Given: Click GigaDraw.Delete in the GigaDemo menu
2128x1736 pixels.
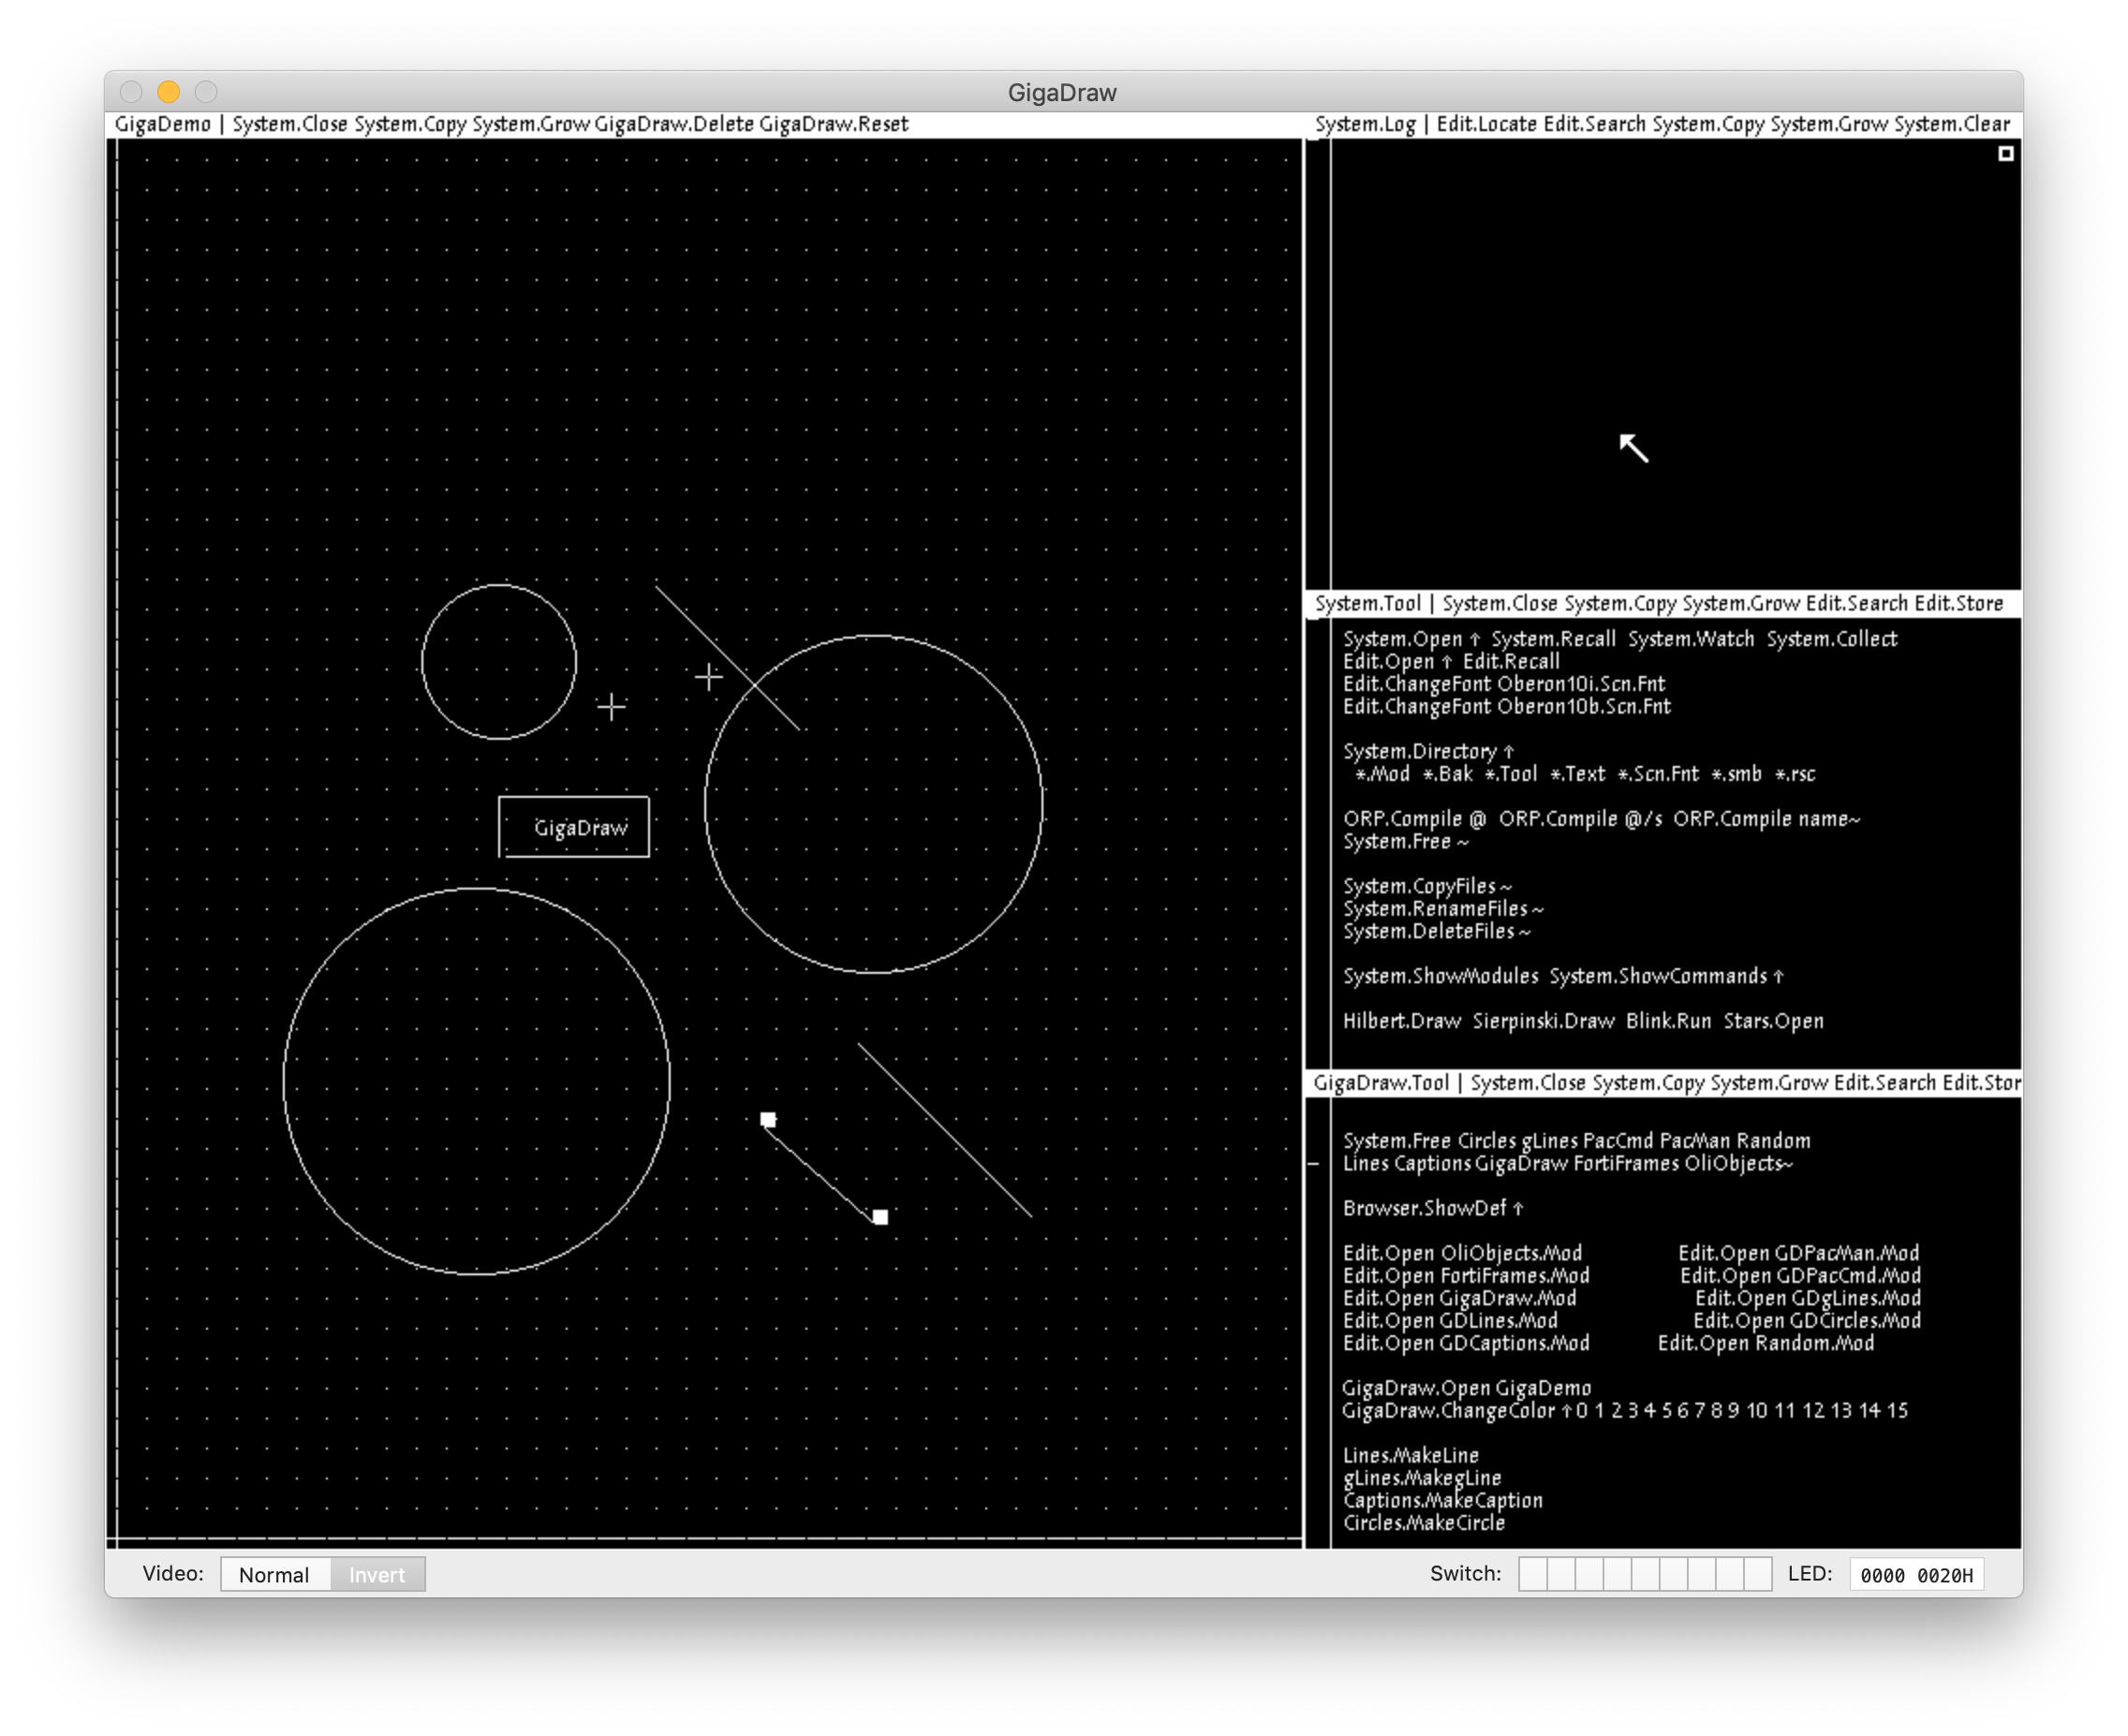Looking at the screenshot, I should point(673,124).
